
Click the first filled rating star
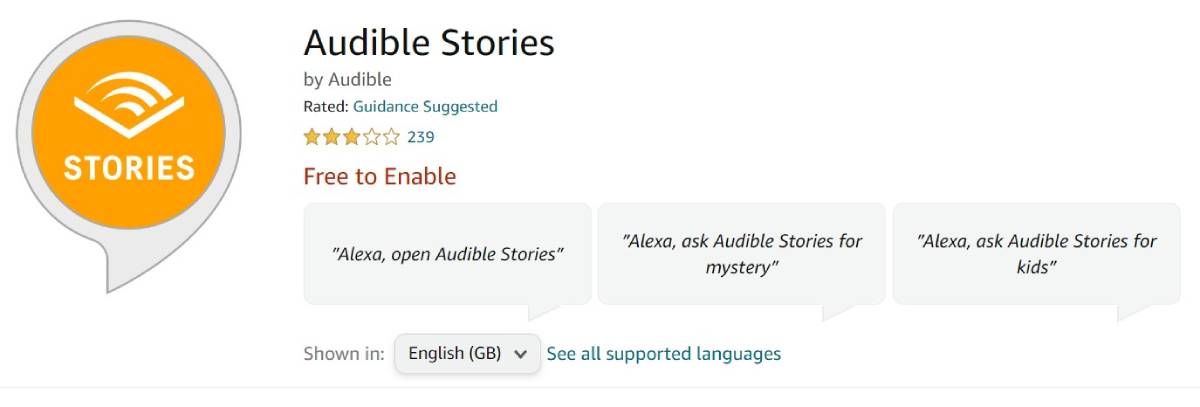click(x=312, y=137)
